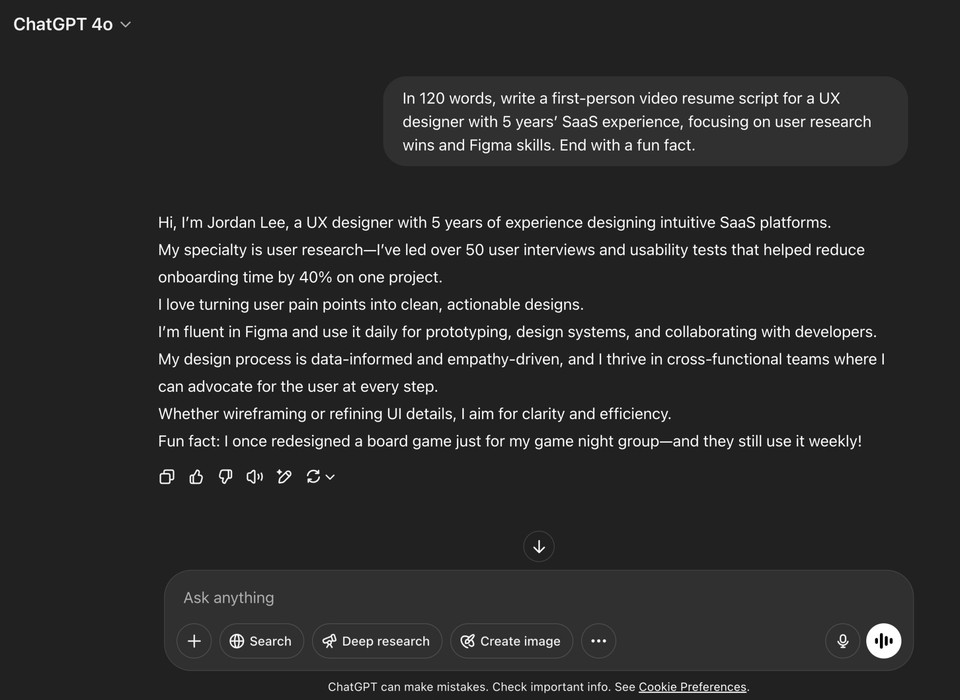
Task: Regenerate the response with the refresh icon
Action: [313, 476]
